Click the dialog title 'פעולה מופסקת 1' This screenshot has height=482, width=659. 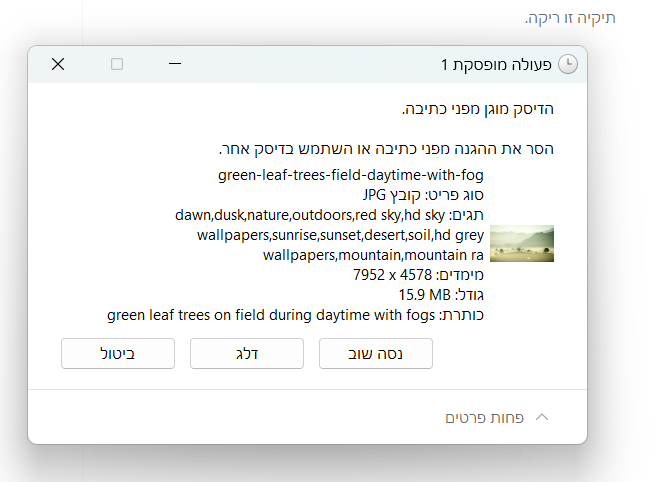coord(496,65)
